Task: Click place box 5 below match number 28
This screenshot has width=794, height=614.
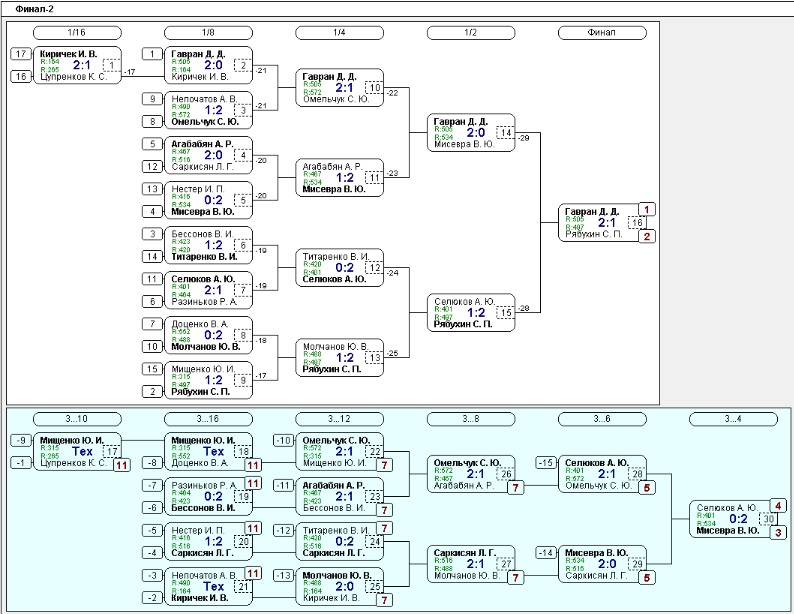Action: (647, 488)
